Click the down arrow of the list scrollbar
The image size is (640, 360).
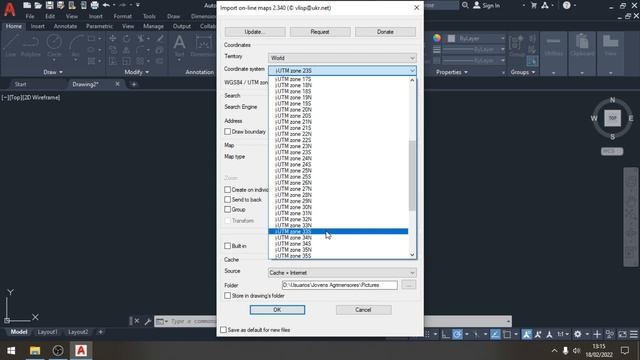(412, 255)
